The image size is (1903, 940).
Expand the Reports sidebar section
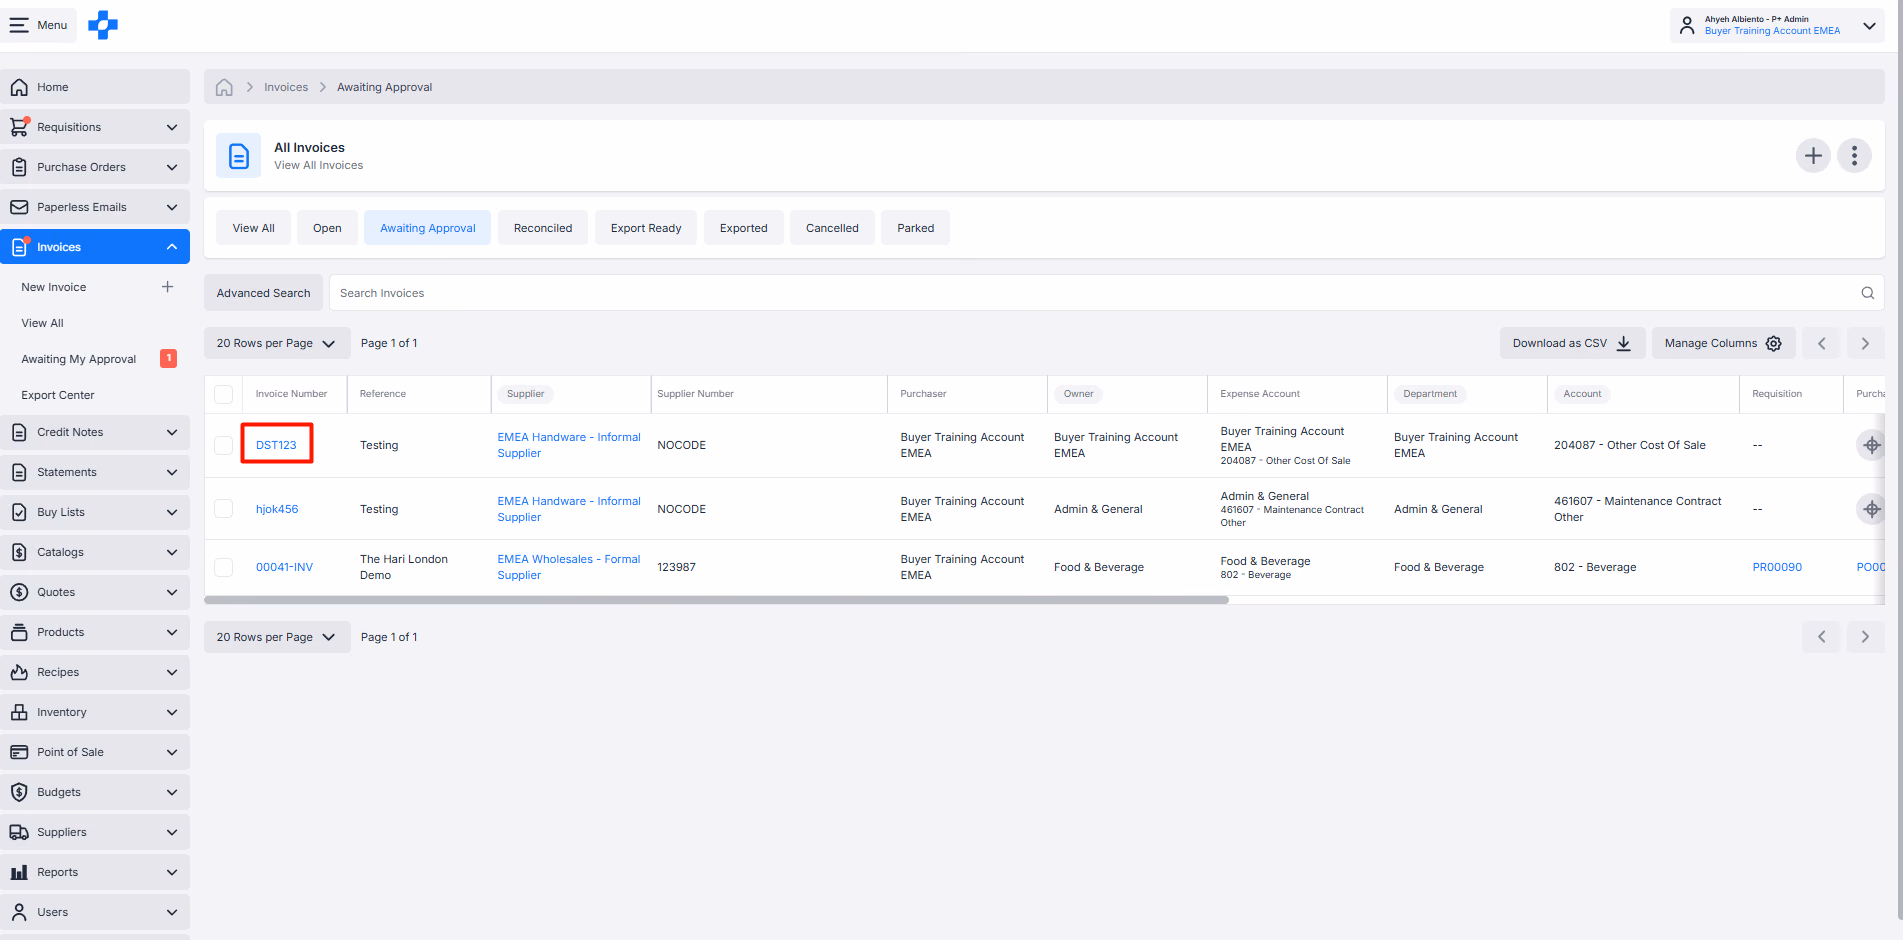pos(172,872)
